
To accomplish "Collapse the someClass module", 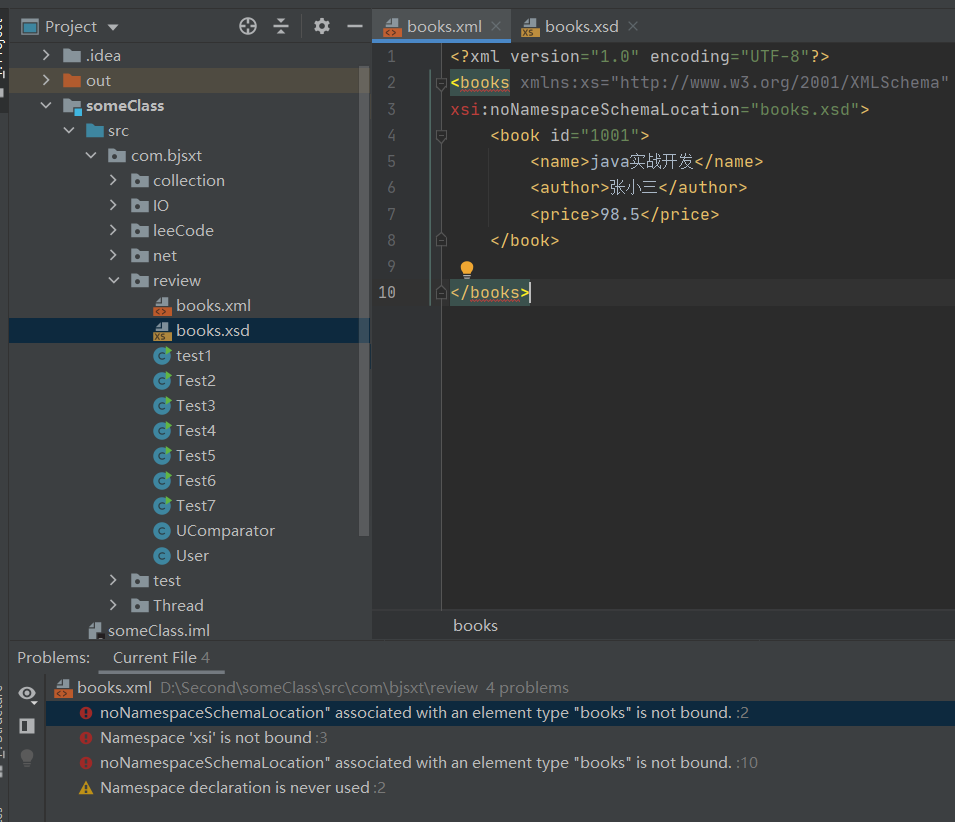I will pos(46,105).
